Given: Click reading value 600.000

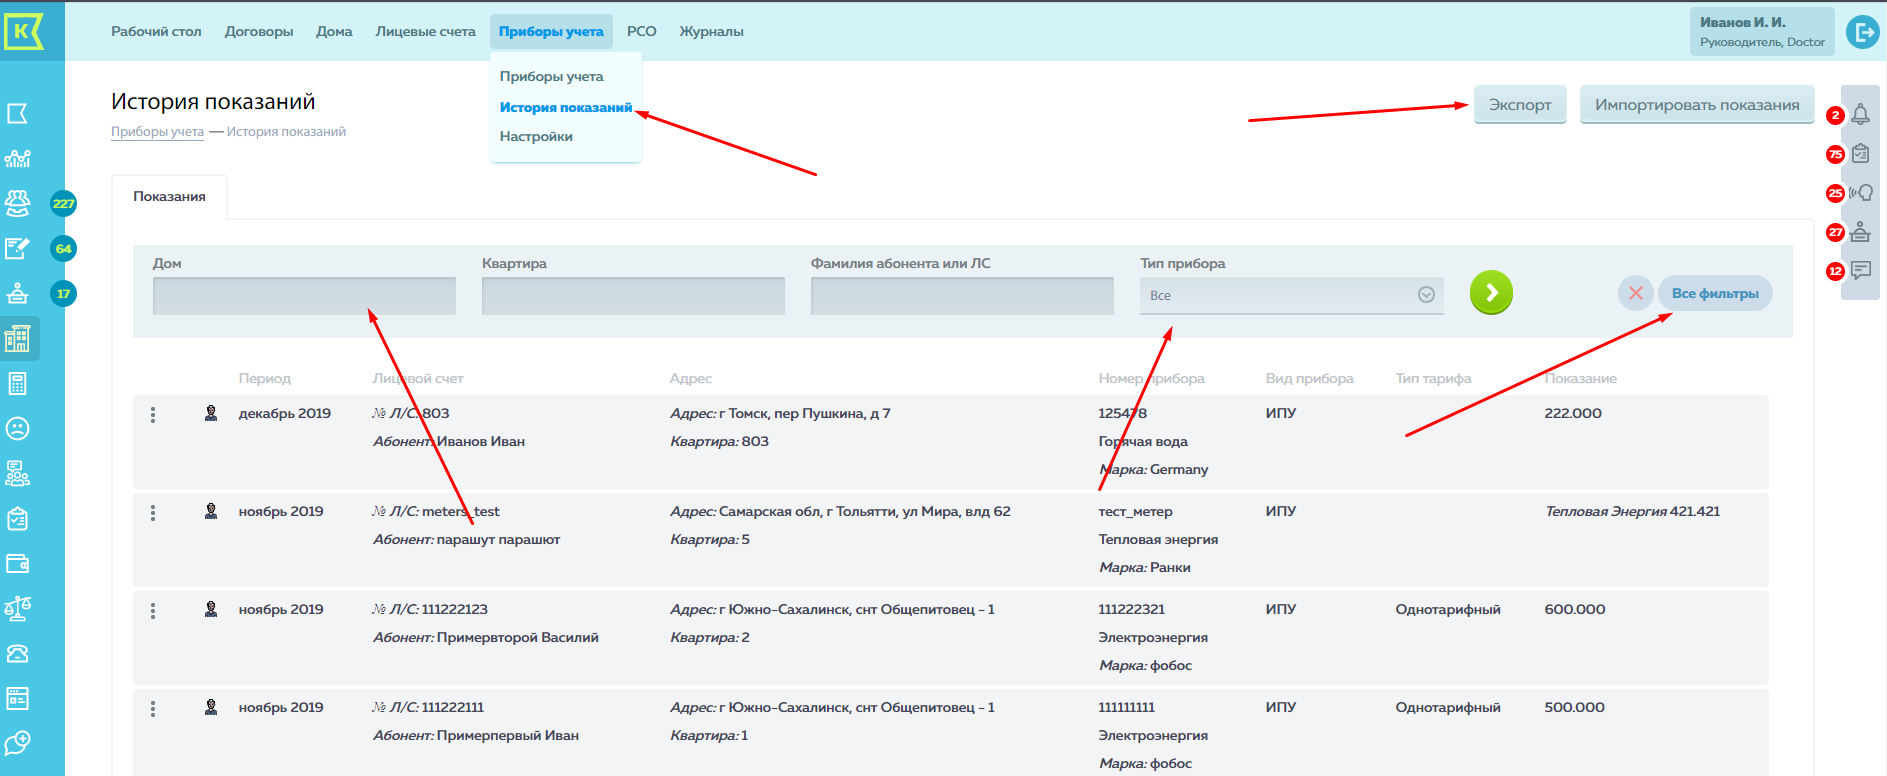Looking at the screenshot, I should [x=1575, y=609].
